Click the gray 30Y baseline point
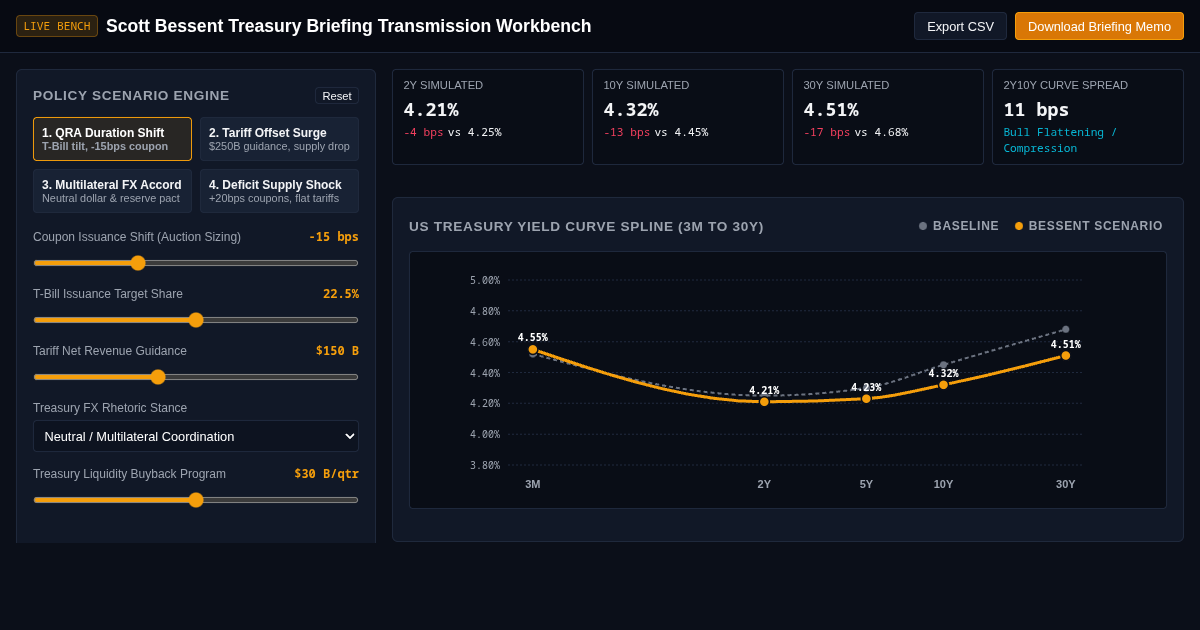Viewport: 1200px width, 630px height. pyautogui.click(x=1066, y=329)
